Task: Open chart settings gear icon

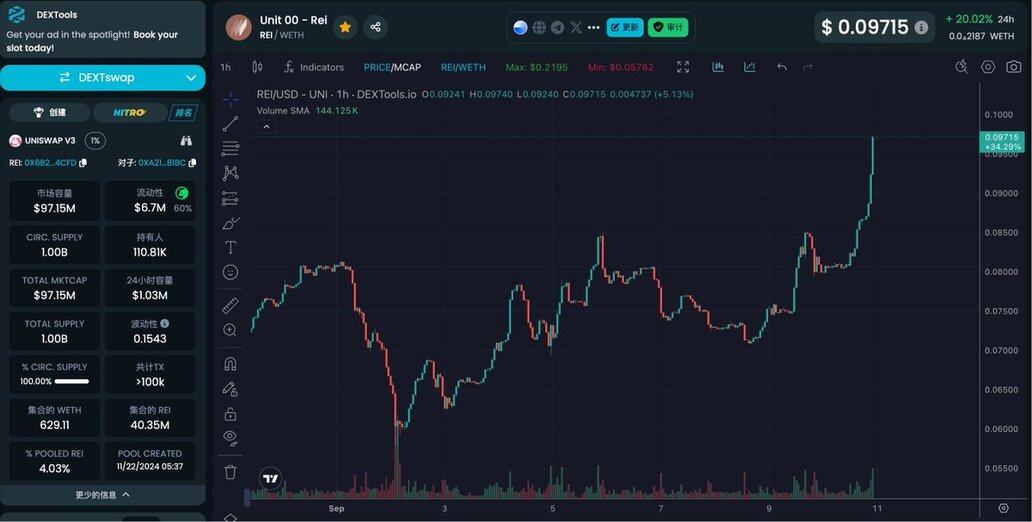Action: tap(988, 66)
